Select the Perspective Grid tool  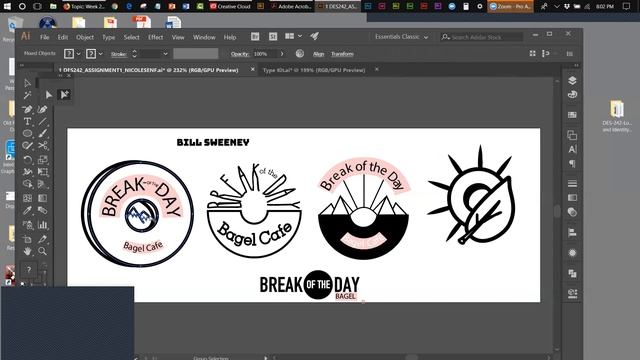tap(42, 184)
